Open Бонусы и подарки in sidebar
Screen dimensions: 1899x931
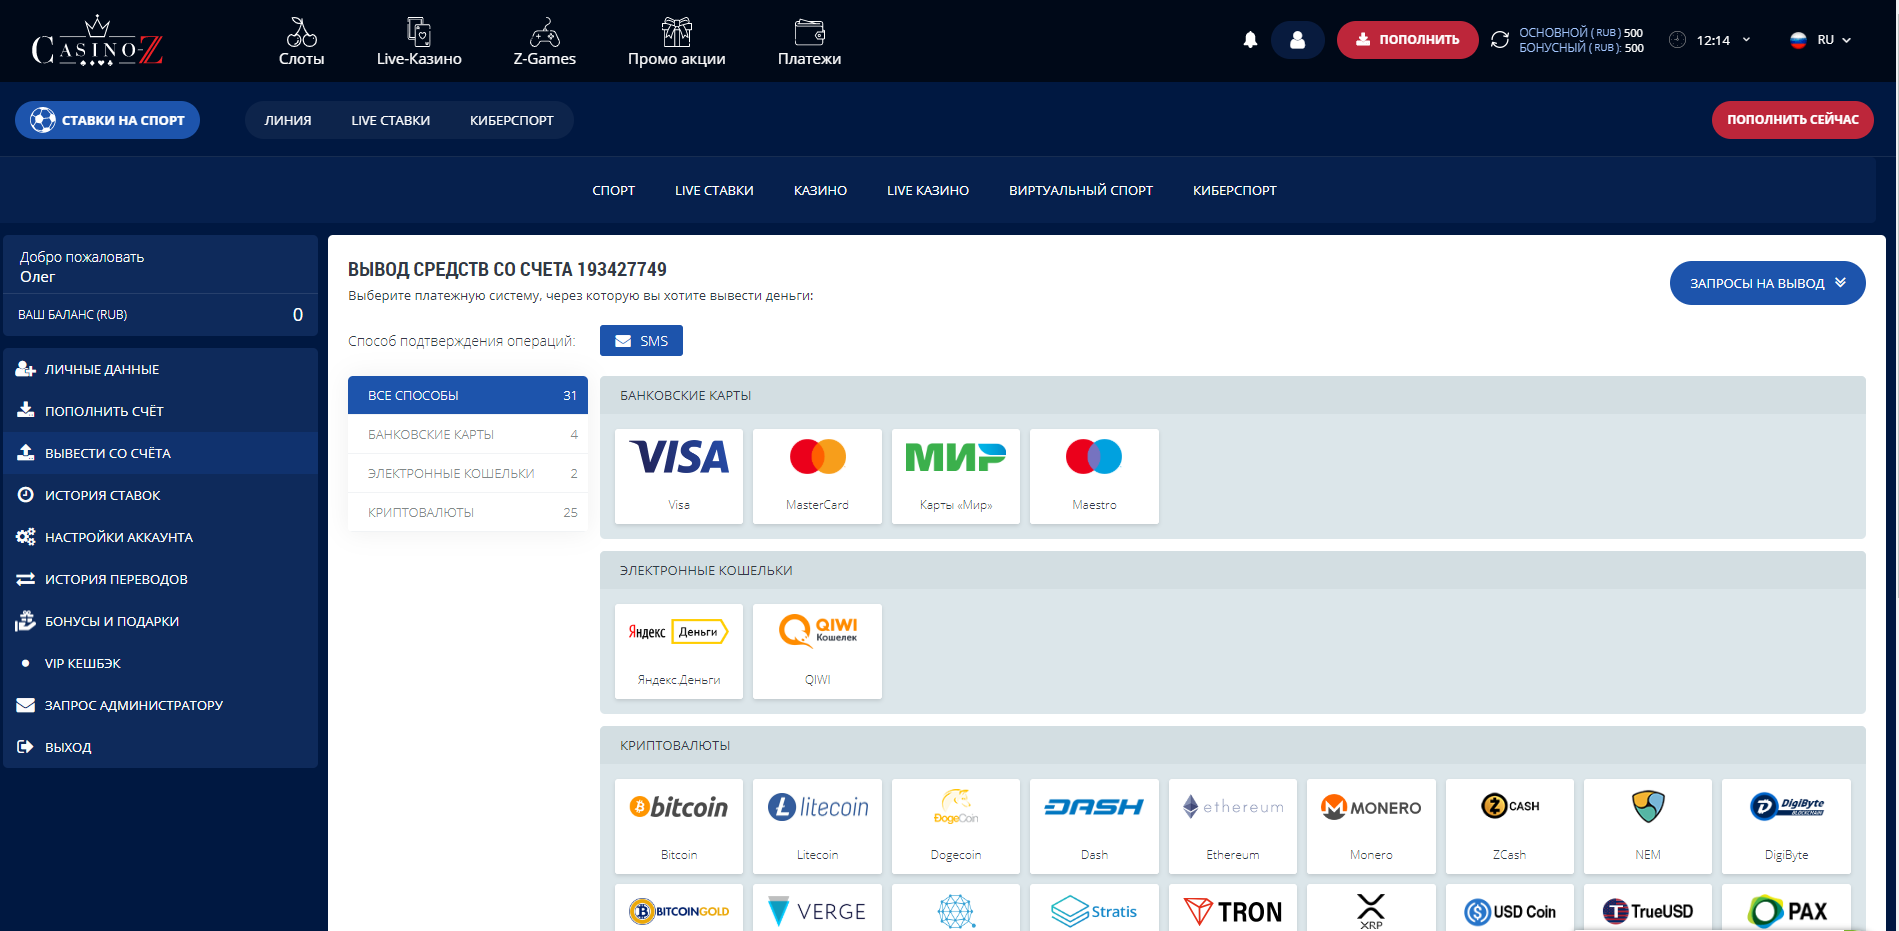pos(161,621)
